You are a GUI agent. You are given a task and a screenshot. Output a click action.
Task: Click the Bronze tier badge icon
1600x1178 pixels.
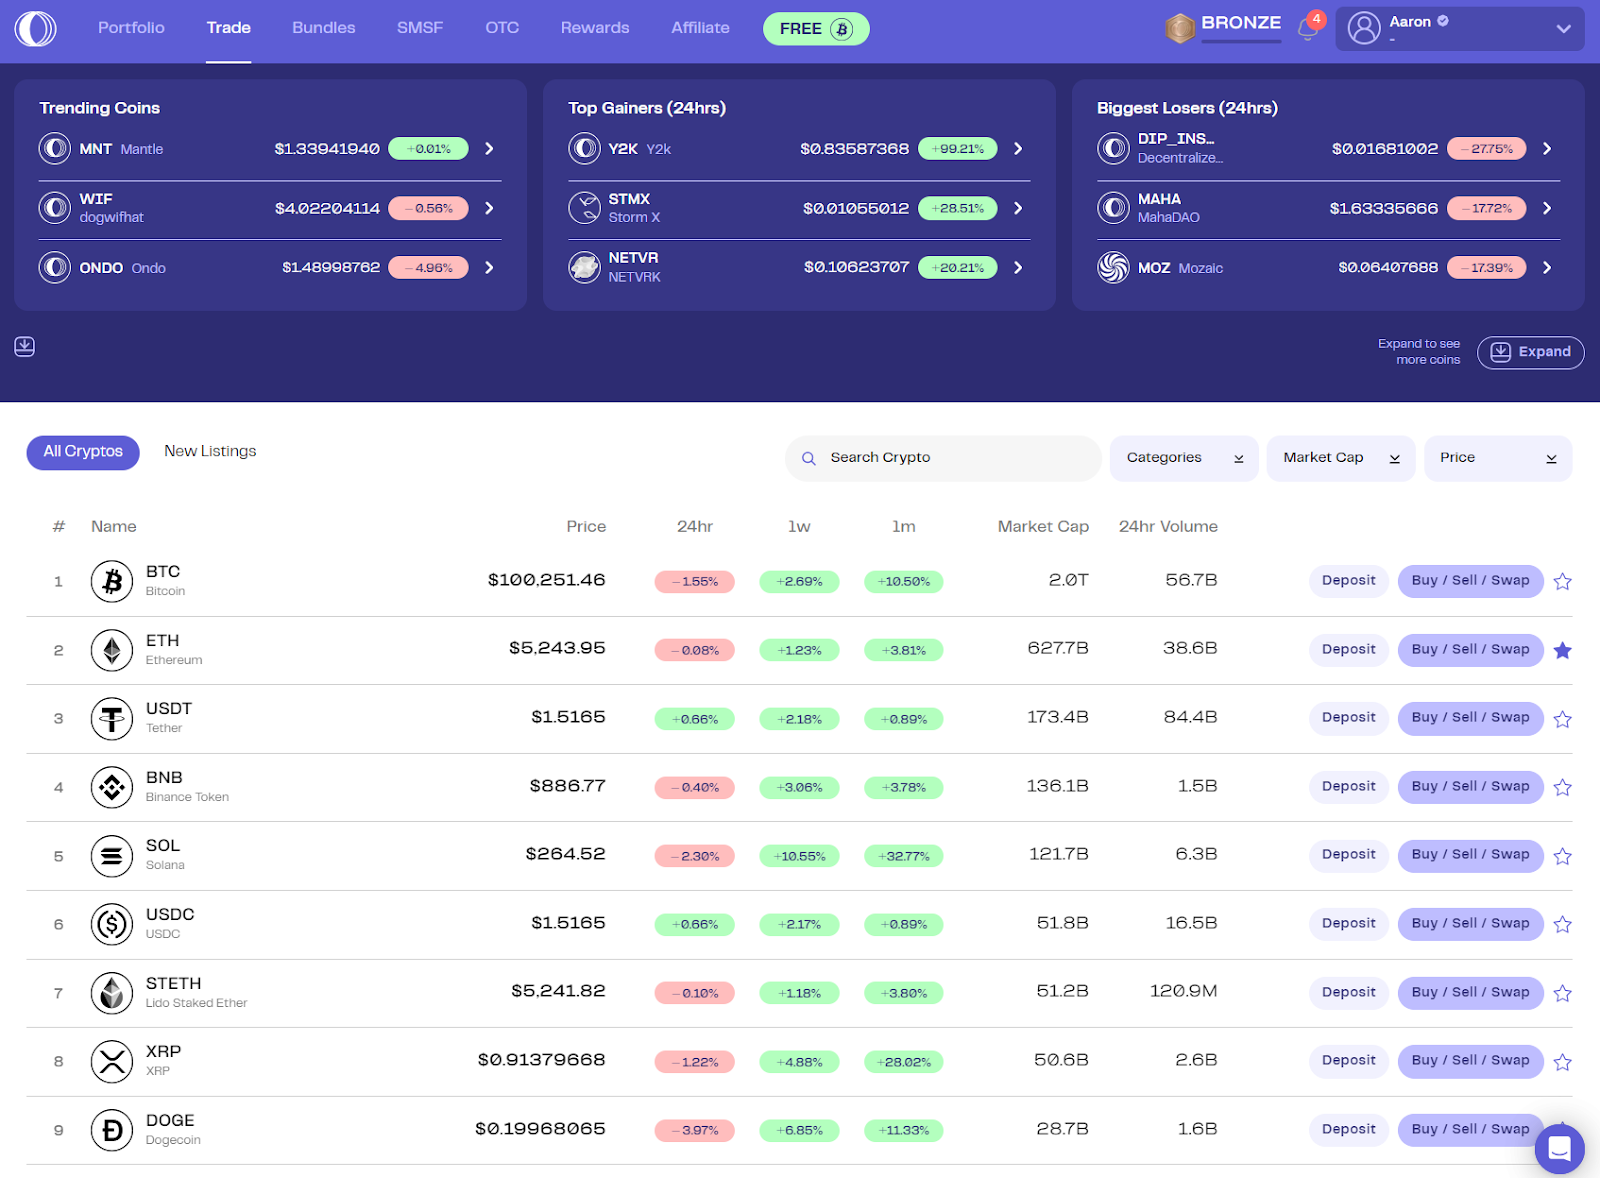(1180, 29)
